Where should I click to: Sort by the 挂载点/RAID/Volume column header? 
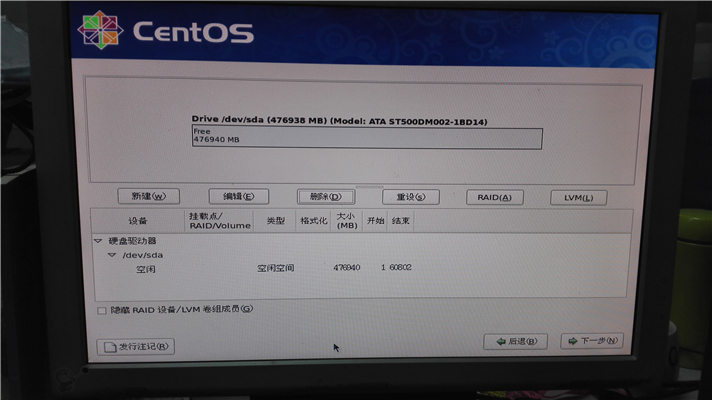219,221
